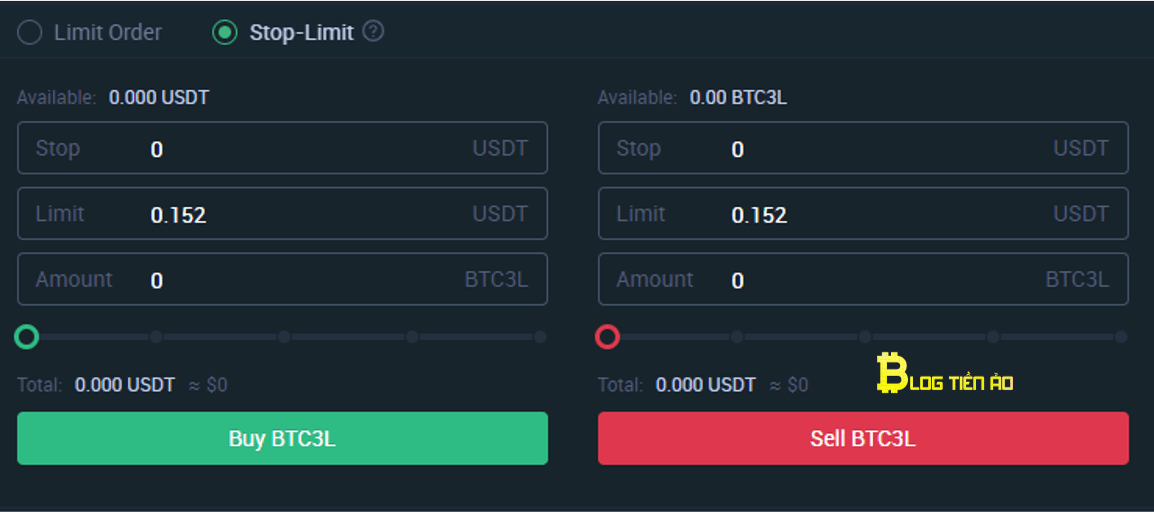Focus the sell-side Stop price field
Viewport: 1154px width, 512px height.
[x=863, y=148]
